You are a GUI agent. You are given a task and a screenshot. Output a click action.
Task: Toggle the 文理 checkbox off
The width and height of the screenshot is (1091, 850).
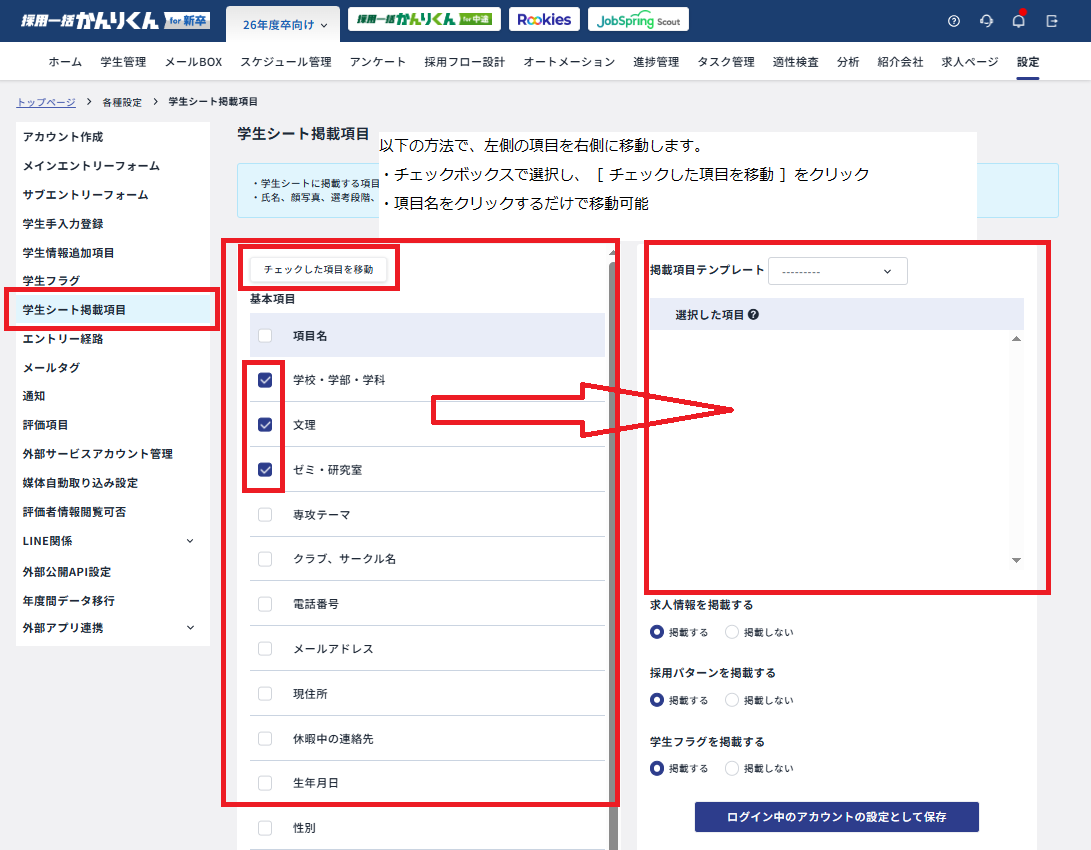tap(264, 424)
